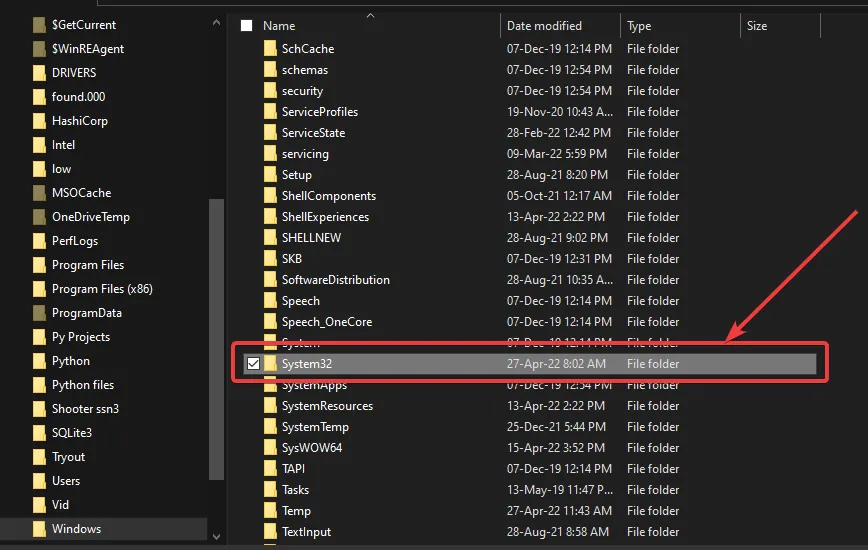Click the System32 folder icon
868x550 pixels.
pyautogui.click(x=270, y=364)
